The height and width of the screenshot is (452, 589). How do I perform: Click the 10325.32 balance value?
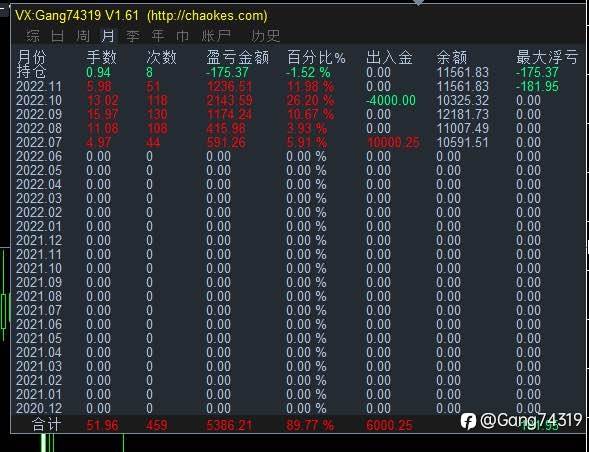click(x=462, y=100)
